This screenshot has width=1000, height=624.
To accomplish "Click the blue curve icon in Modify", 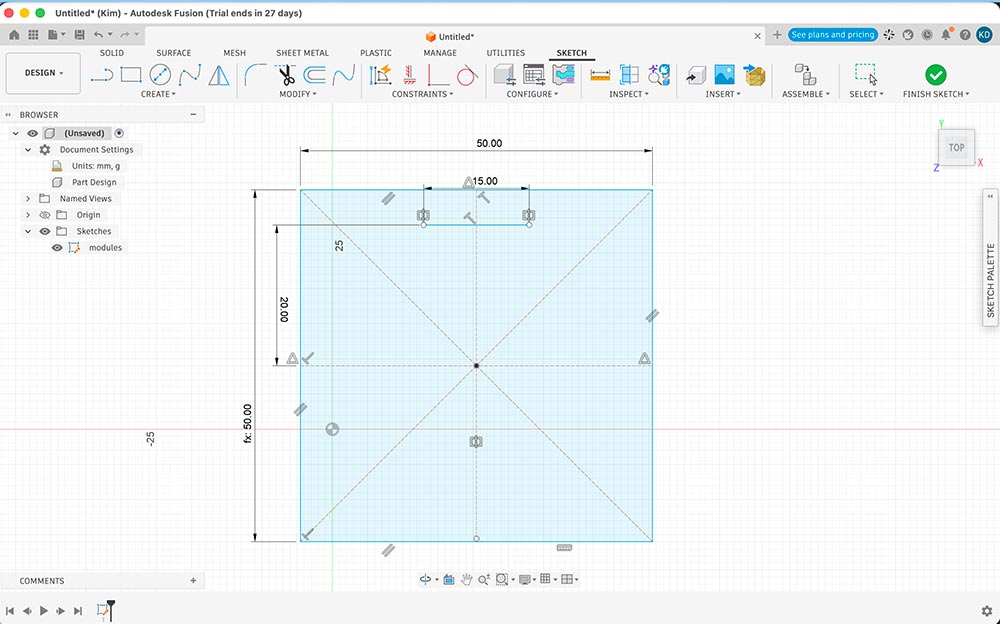I will 344,75.
